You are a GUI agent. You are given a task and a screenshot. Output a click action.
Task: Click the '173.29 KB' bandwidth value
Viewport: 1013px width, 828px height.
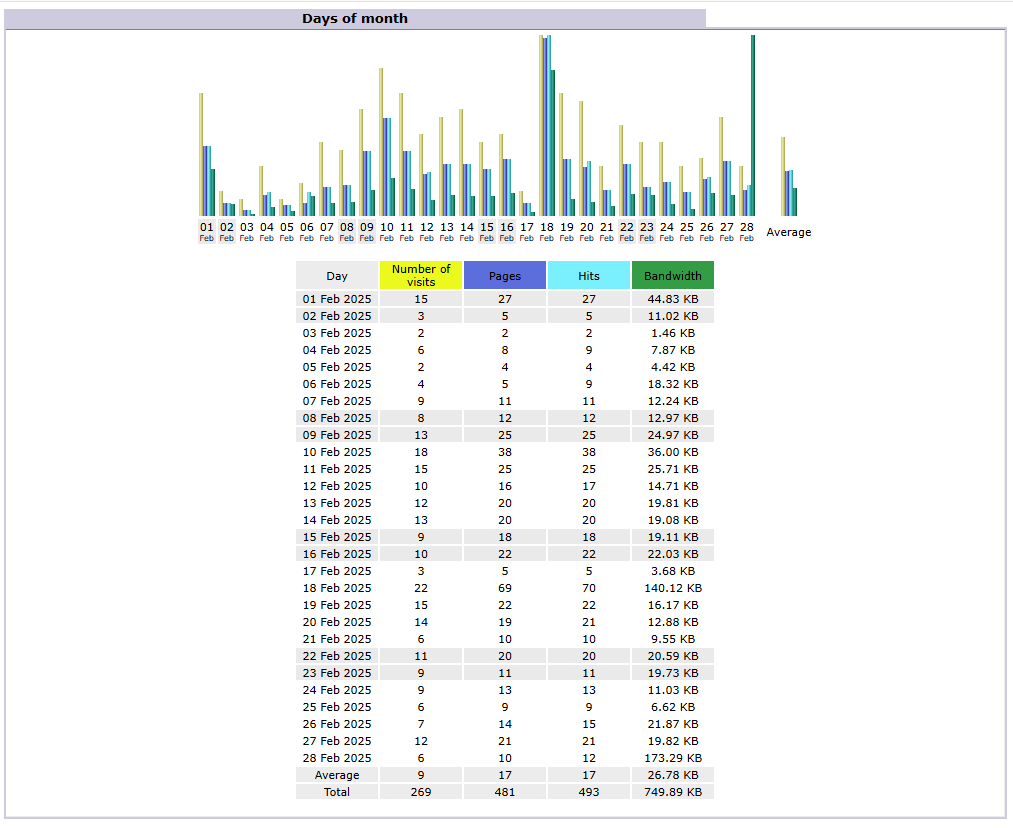(673, 758)
